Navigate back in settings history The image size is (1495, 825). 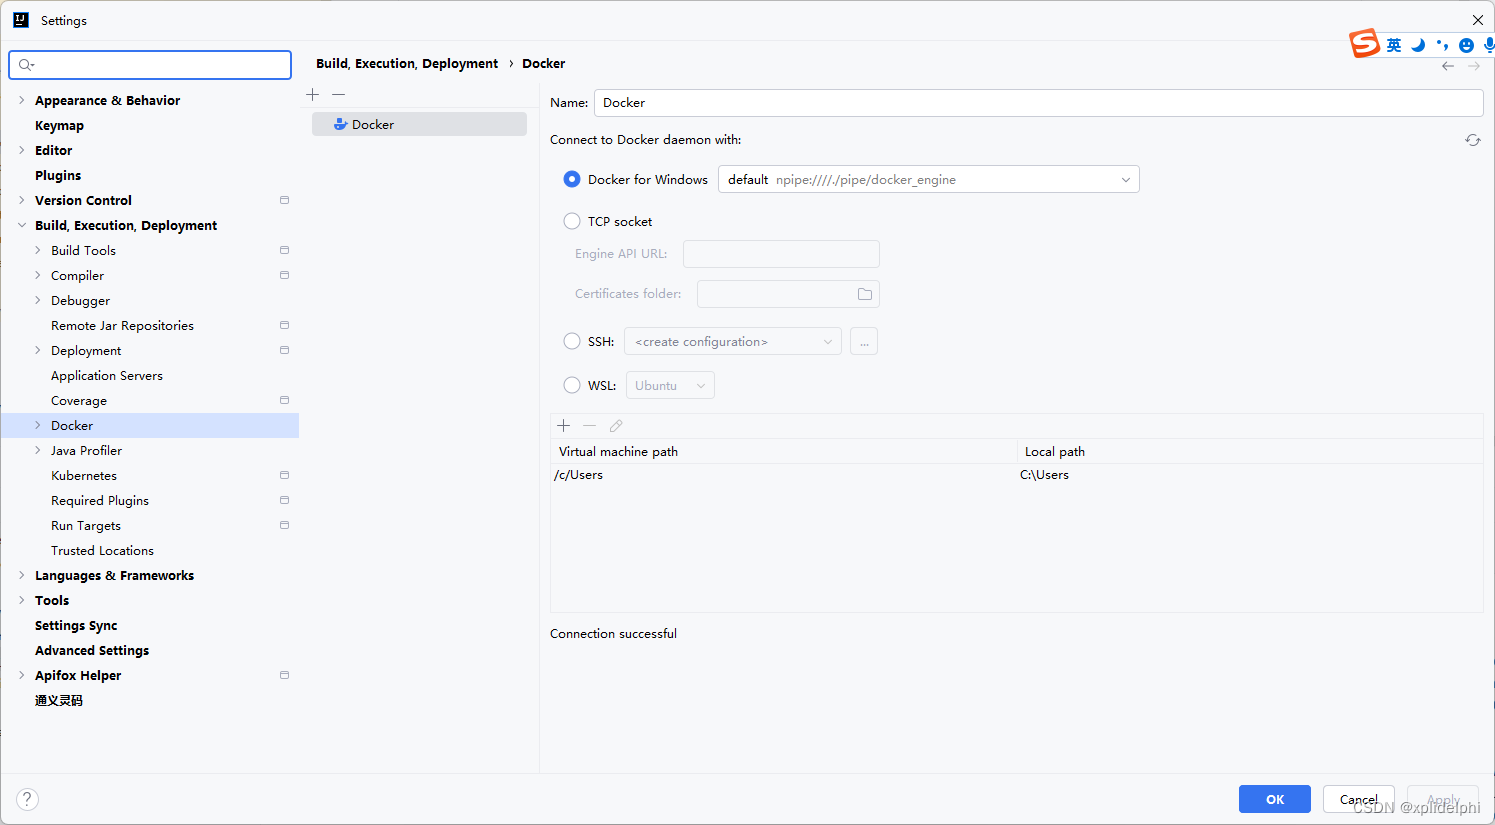coord(1448,66)
